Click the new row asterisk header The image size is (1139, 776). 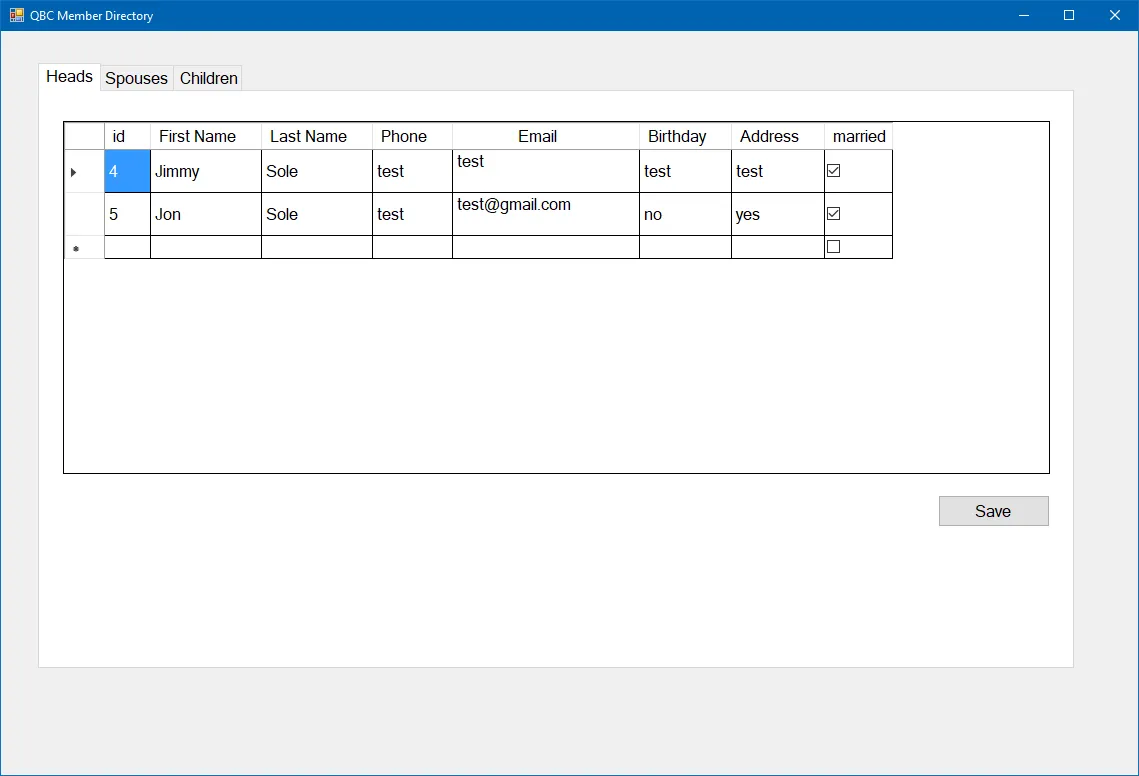84,247
